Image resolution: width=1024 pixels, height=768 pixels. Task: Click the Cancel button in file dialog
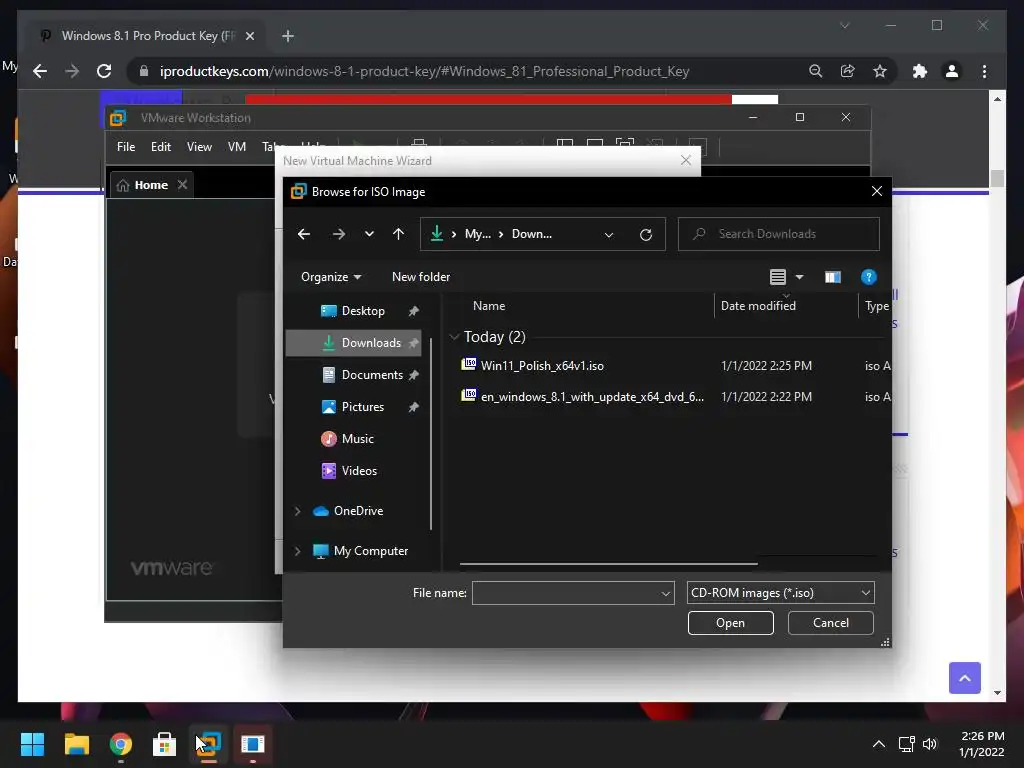click(x=831, y=623)
